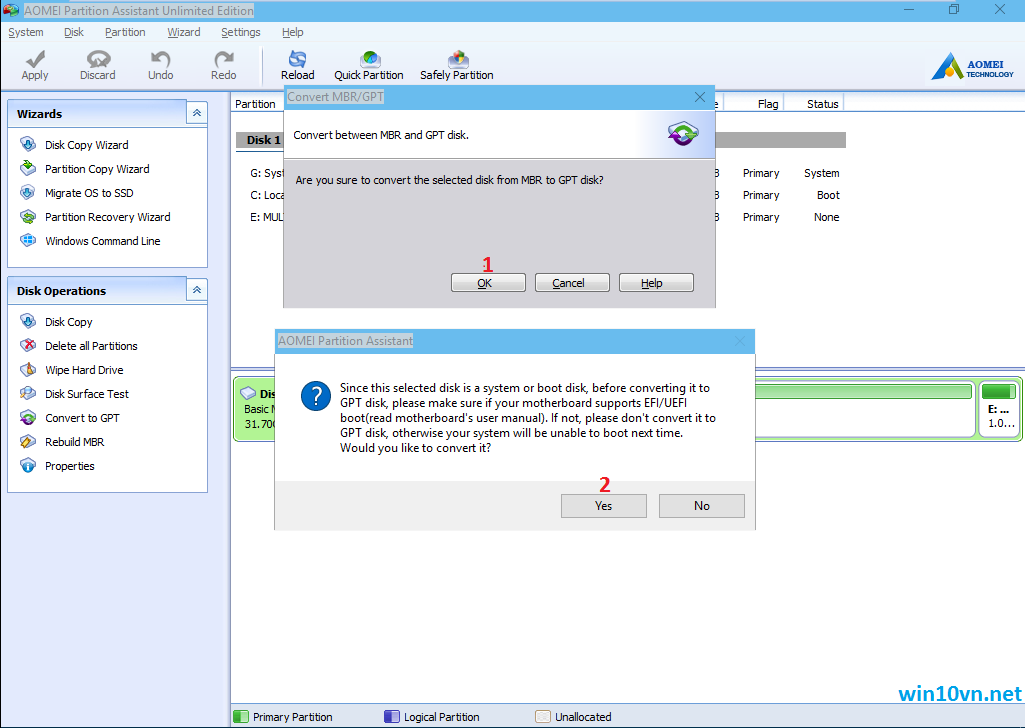Collapse the Disk Operations panel
The width and height of the screenshot is (1025, 728).
[197, 290]
